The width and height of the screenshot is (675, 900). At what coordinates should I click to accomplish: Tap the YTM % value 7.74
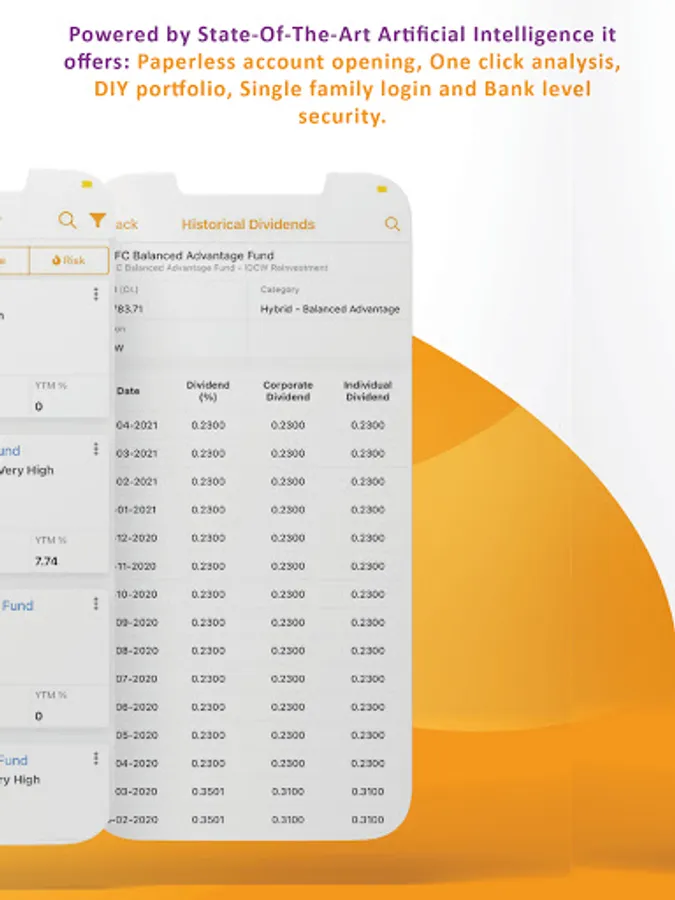(46, 561)
